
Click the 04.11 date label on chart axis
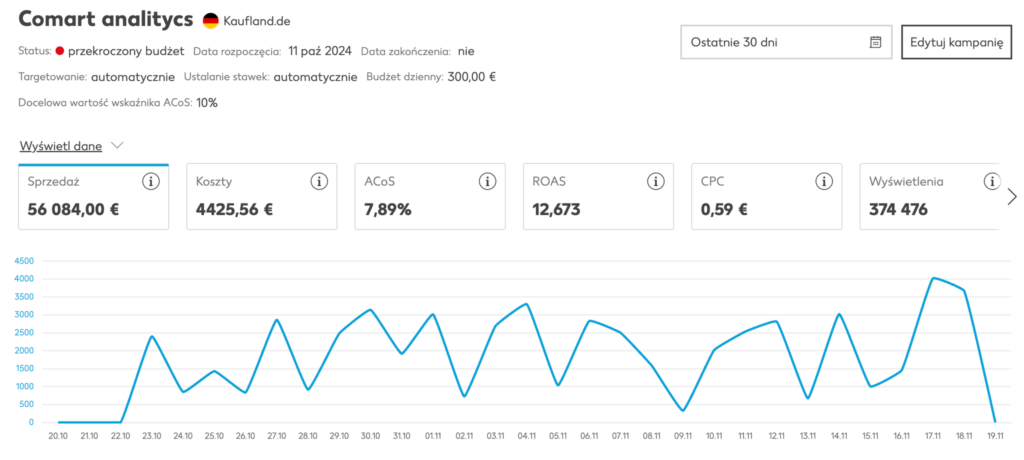click(526, 436)
